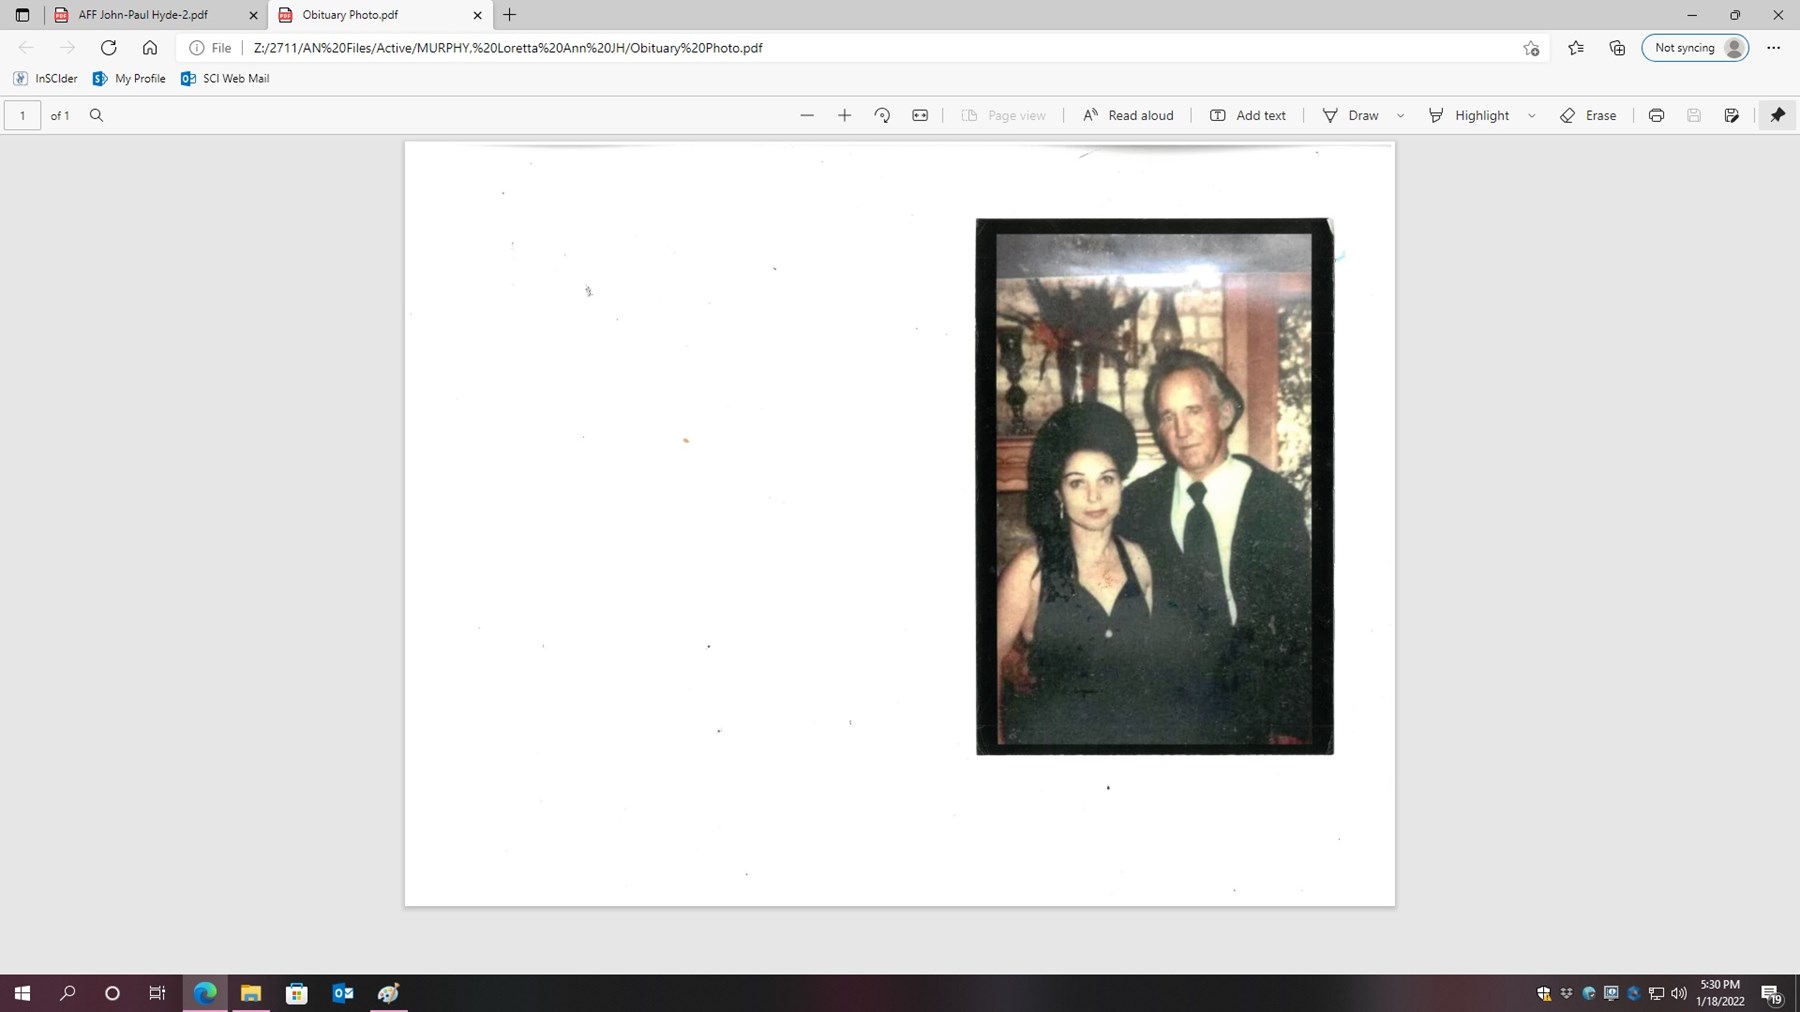Screen dimensions: 1800x1012
Task: Print the PDF document
Action: (1656, 116)
